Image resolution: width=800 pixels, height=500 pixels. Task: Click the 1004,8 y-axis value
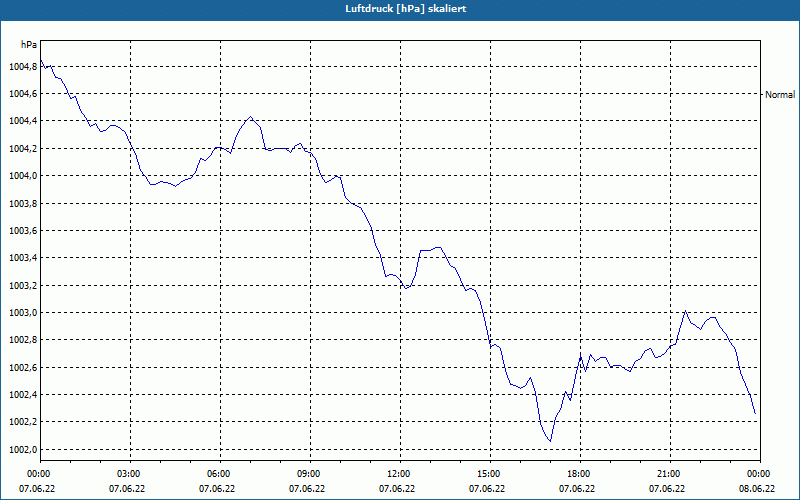[23, 67]
